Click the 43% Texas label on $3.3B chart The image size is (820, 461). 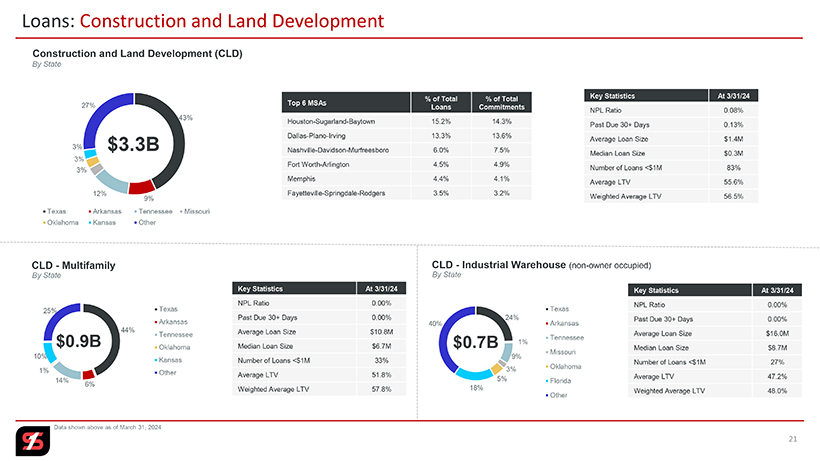186,118
